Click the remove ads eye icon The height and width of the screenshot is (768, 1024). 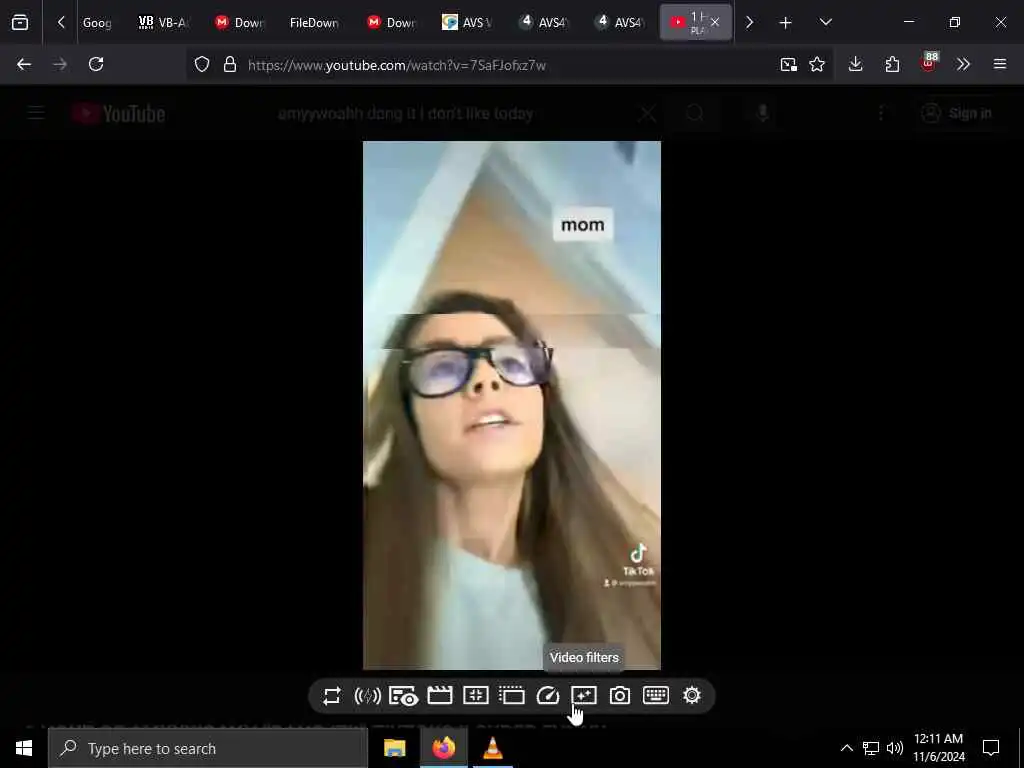[403, 696]
